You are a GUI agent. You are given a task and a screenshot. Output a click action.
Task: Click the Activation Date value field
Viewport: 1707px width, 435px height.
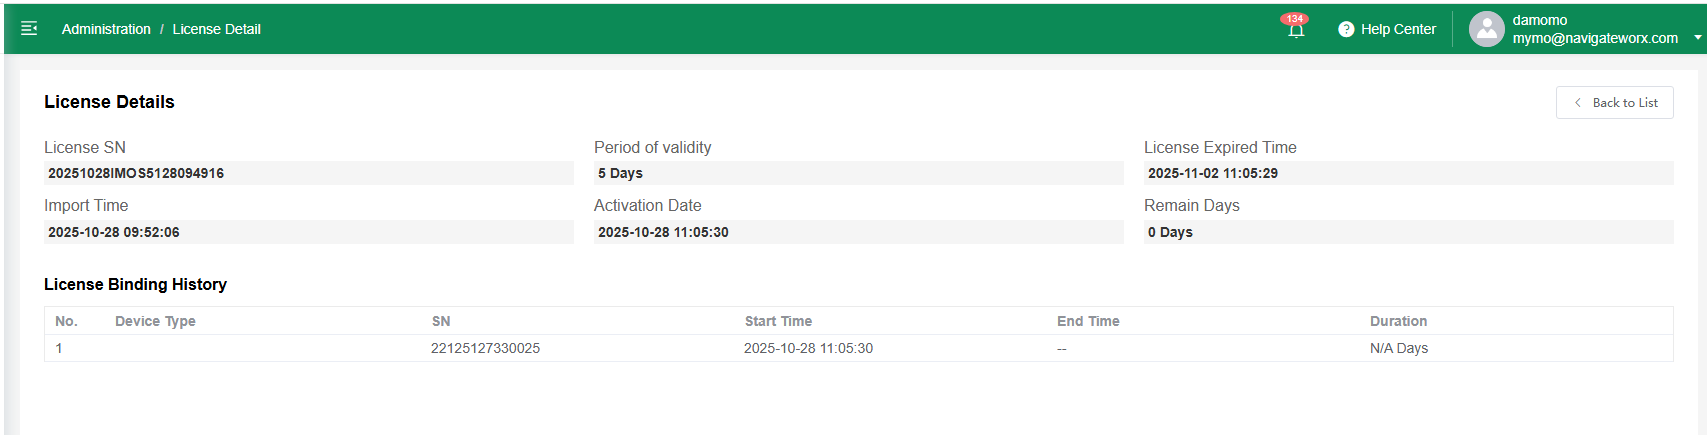[x=858, y=232]
